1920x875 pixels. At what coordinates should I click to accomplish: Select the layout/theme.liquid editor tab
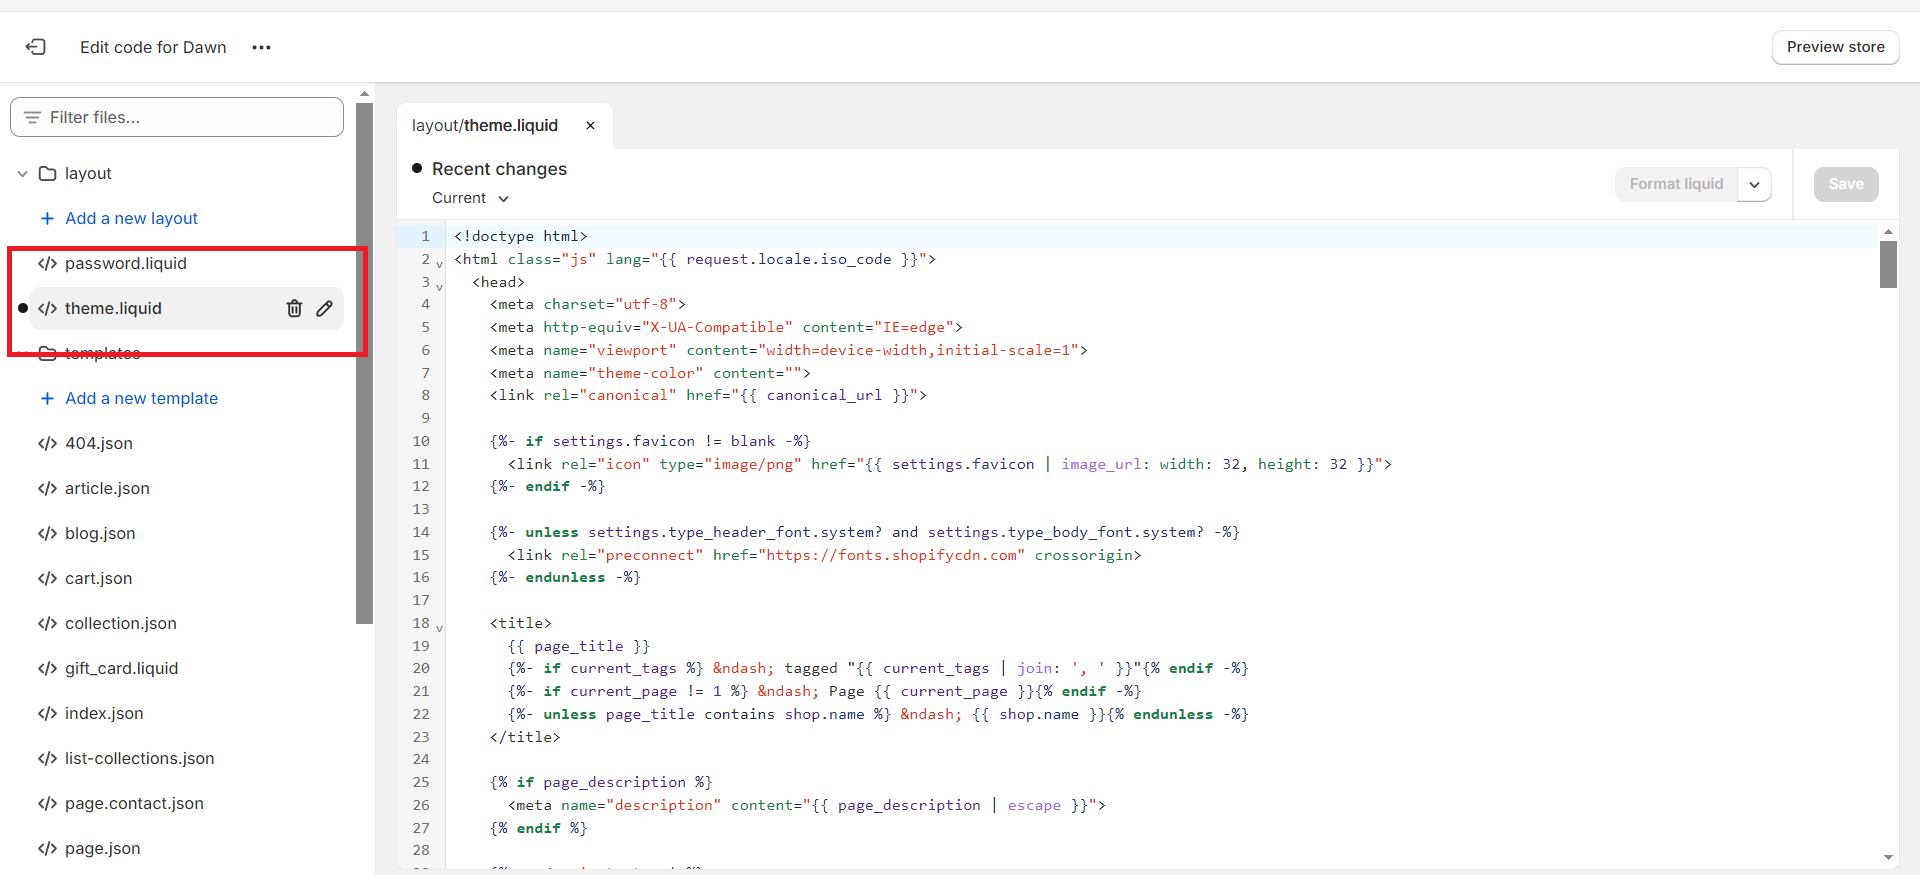coord(485,125)
